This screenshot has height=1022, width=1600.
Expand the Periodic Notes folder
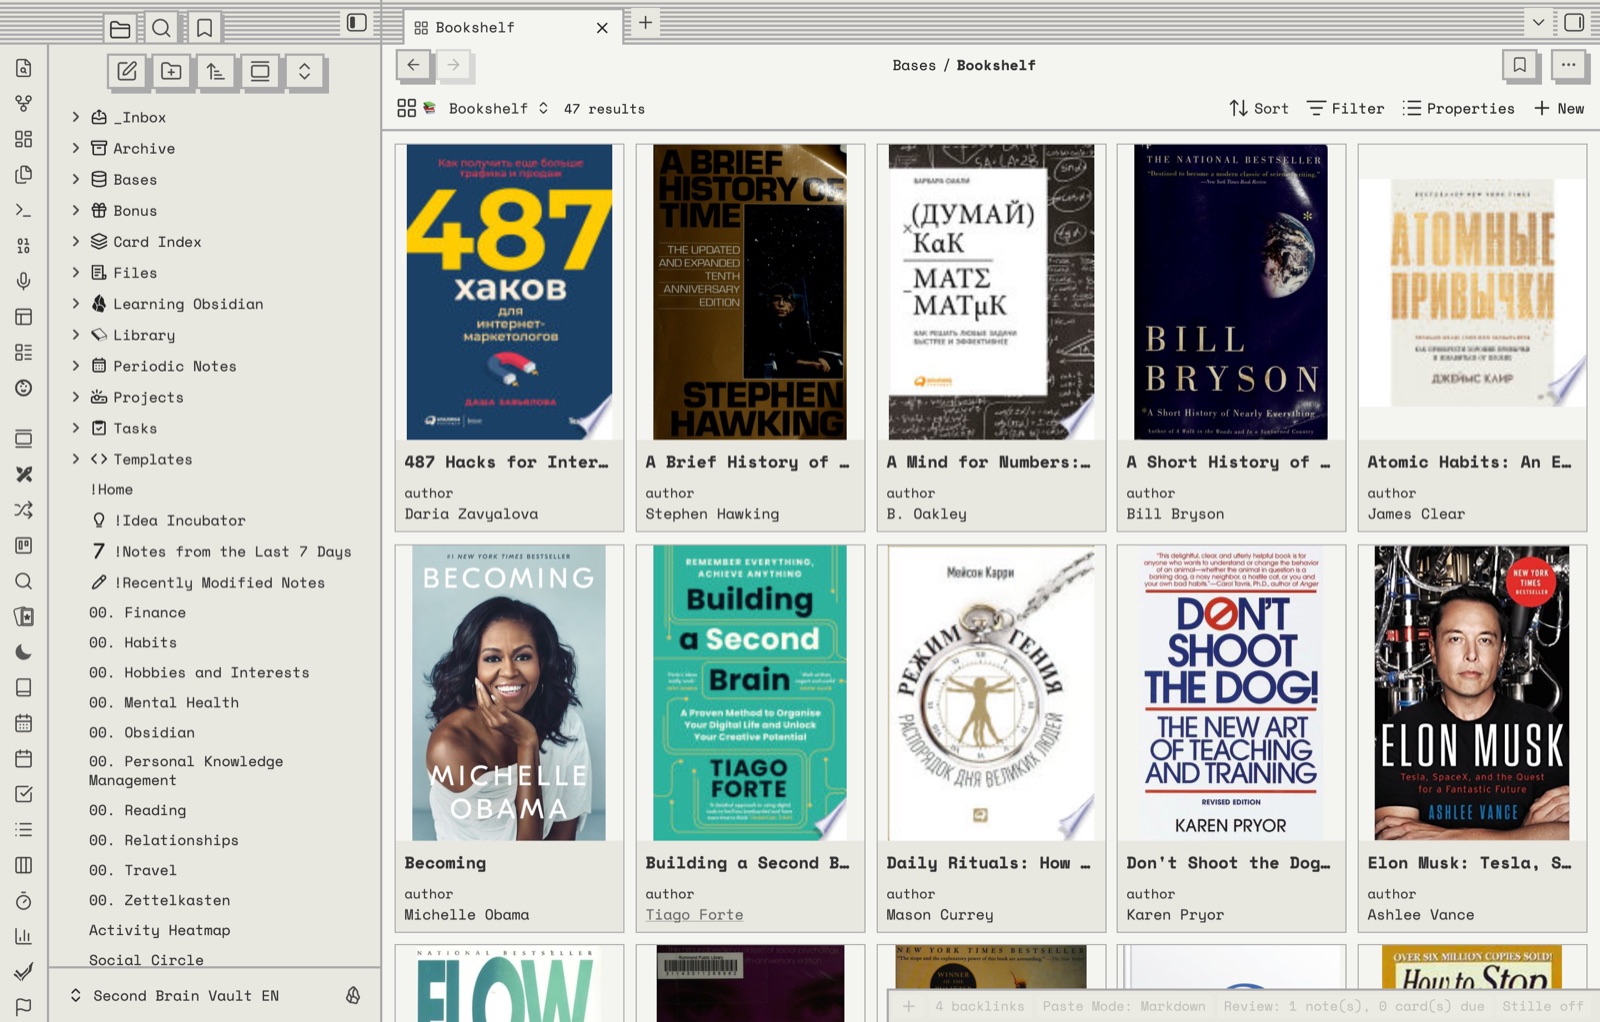click(x=76, y=365)
